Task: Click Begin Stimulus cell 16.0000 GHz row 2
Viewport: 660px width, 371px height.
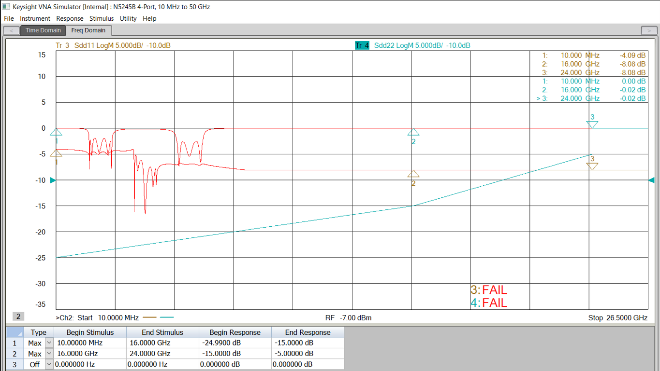Action: (x=90, y=353)
